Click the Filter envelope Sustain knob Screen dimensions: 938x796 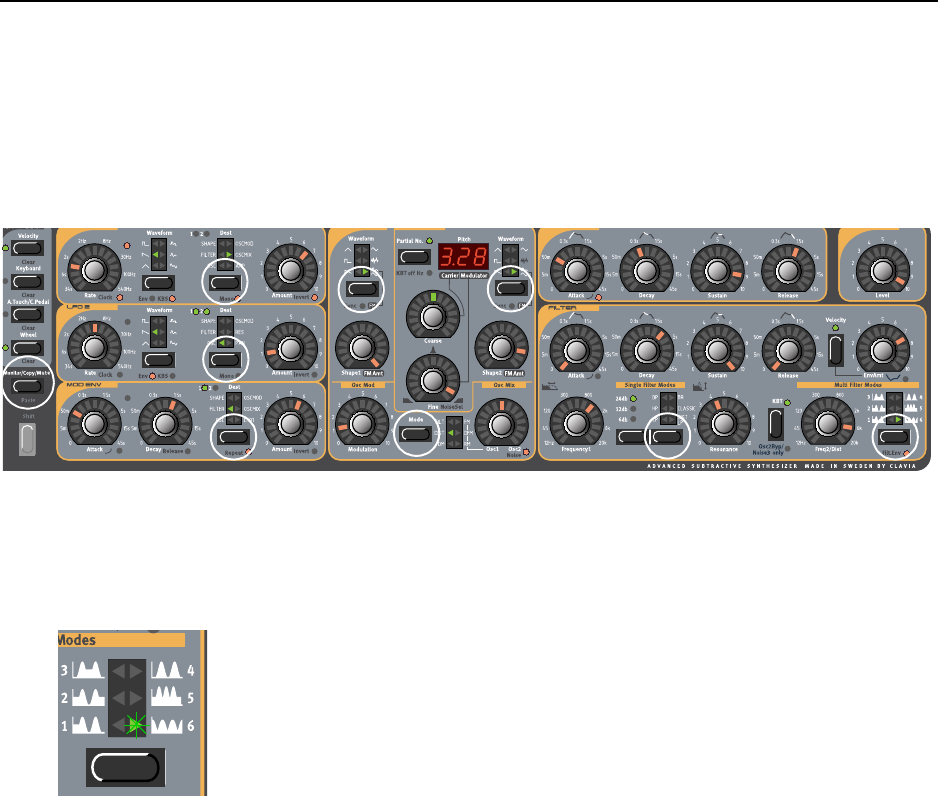click(x=717, y=350)
